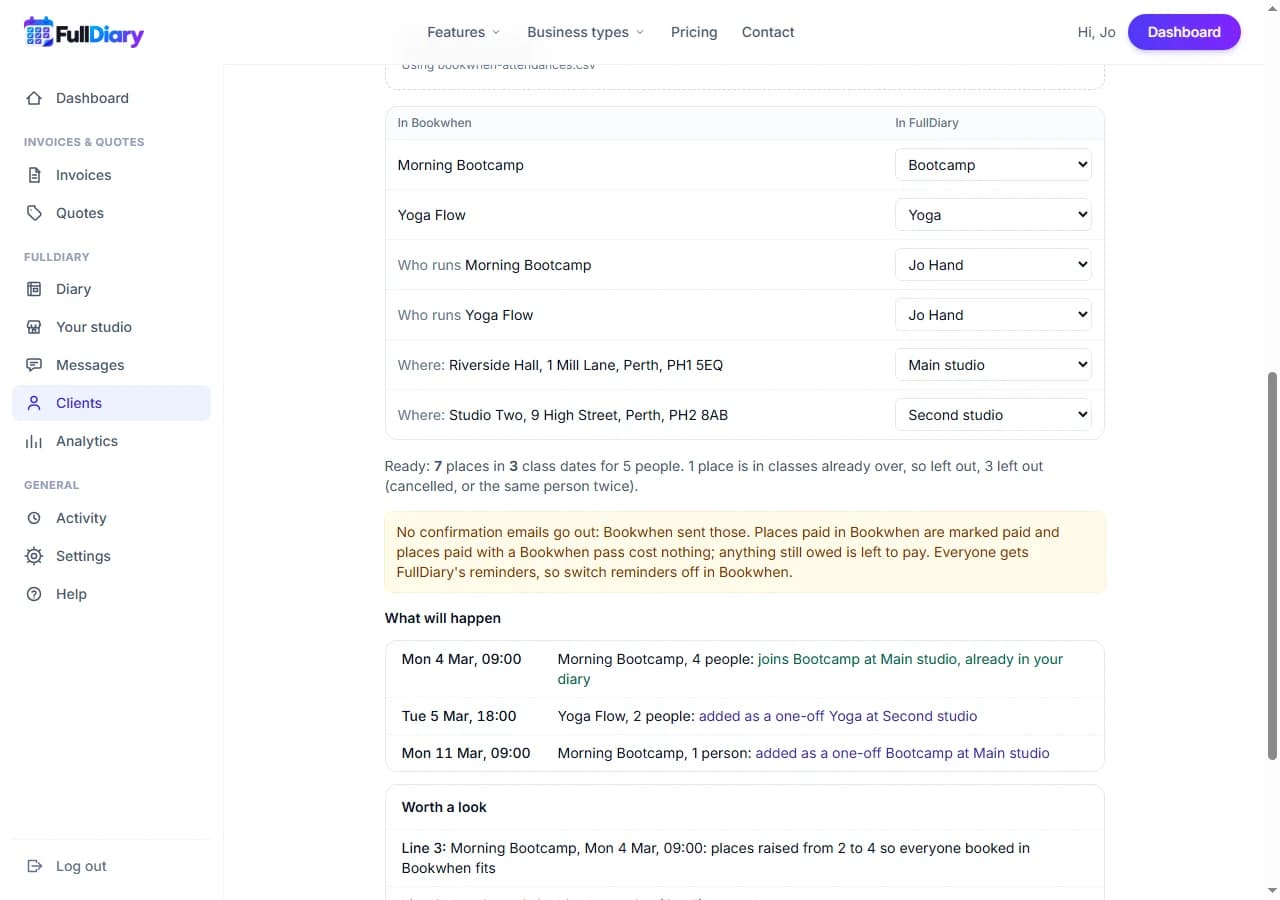Open the Riverside Hall location dropdown

pos(993,365)
